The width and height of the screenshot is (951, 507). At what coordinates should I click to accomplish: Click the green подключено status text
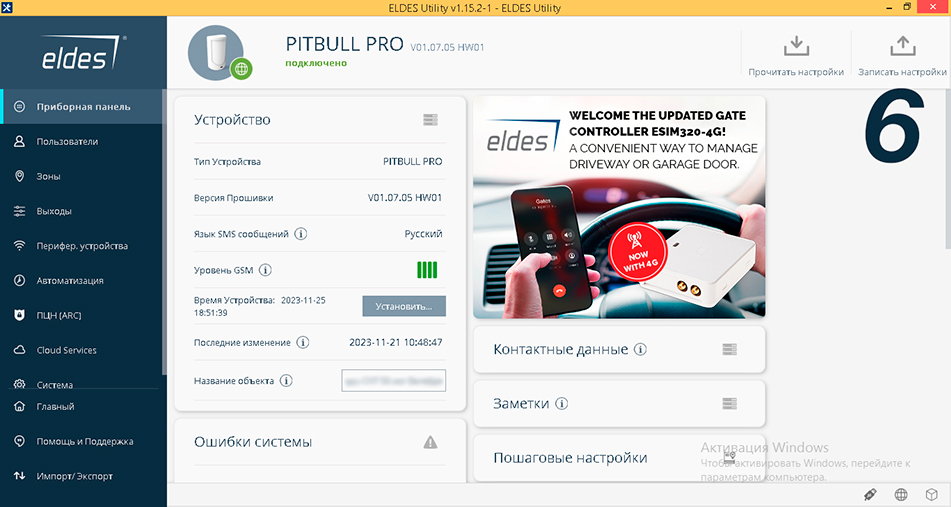point(316,63)
